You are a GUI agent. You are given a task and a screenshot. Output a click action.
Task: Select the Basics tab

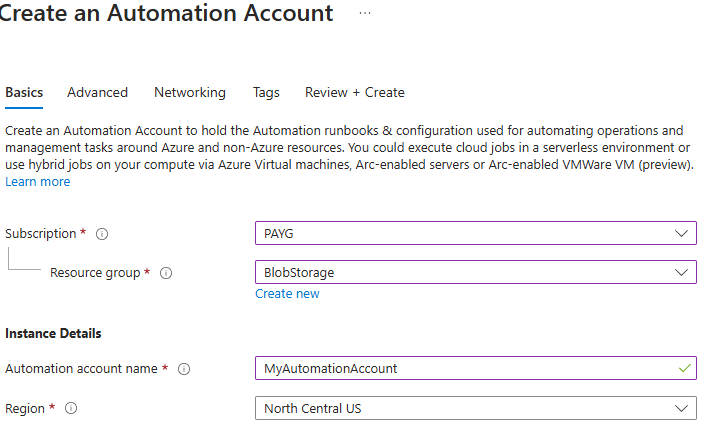tap(24, 92)
